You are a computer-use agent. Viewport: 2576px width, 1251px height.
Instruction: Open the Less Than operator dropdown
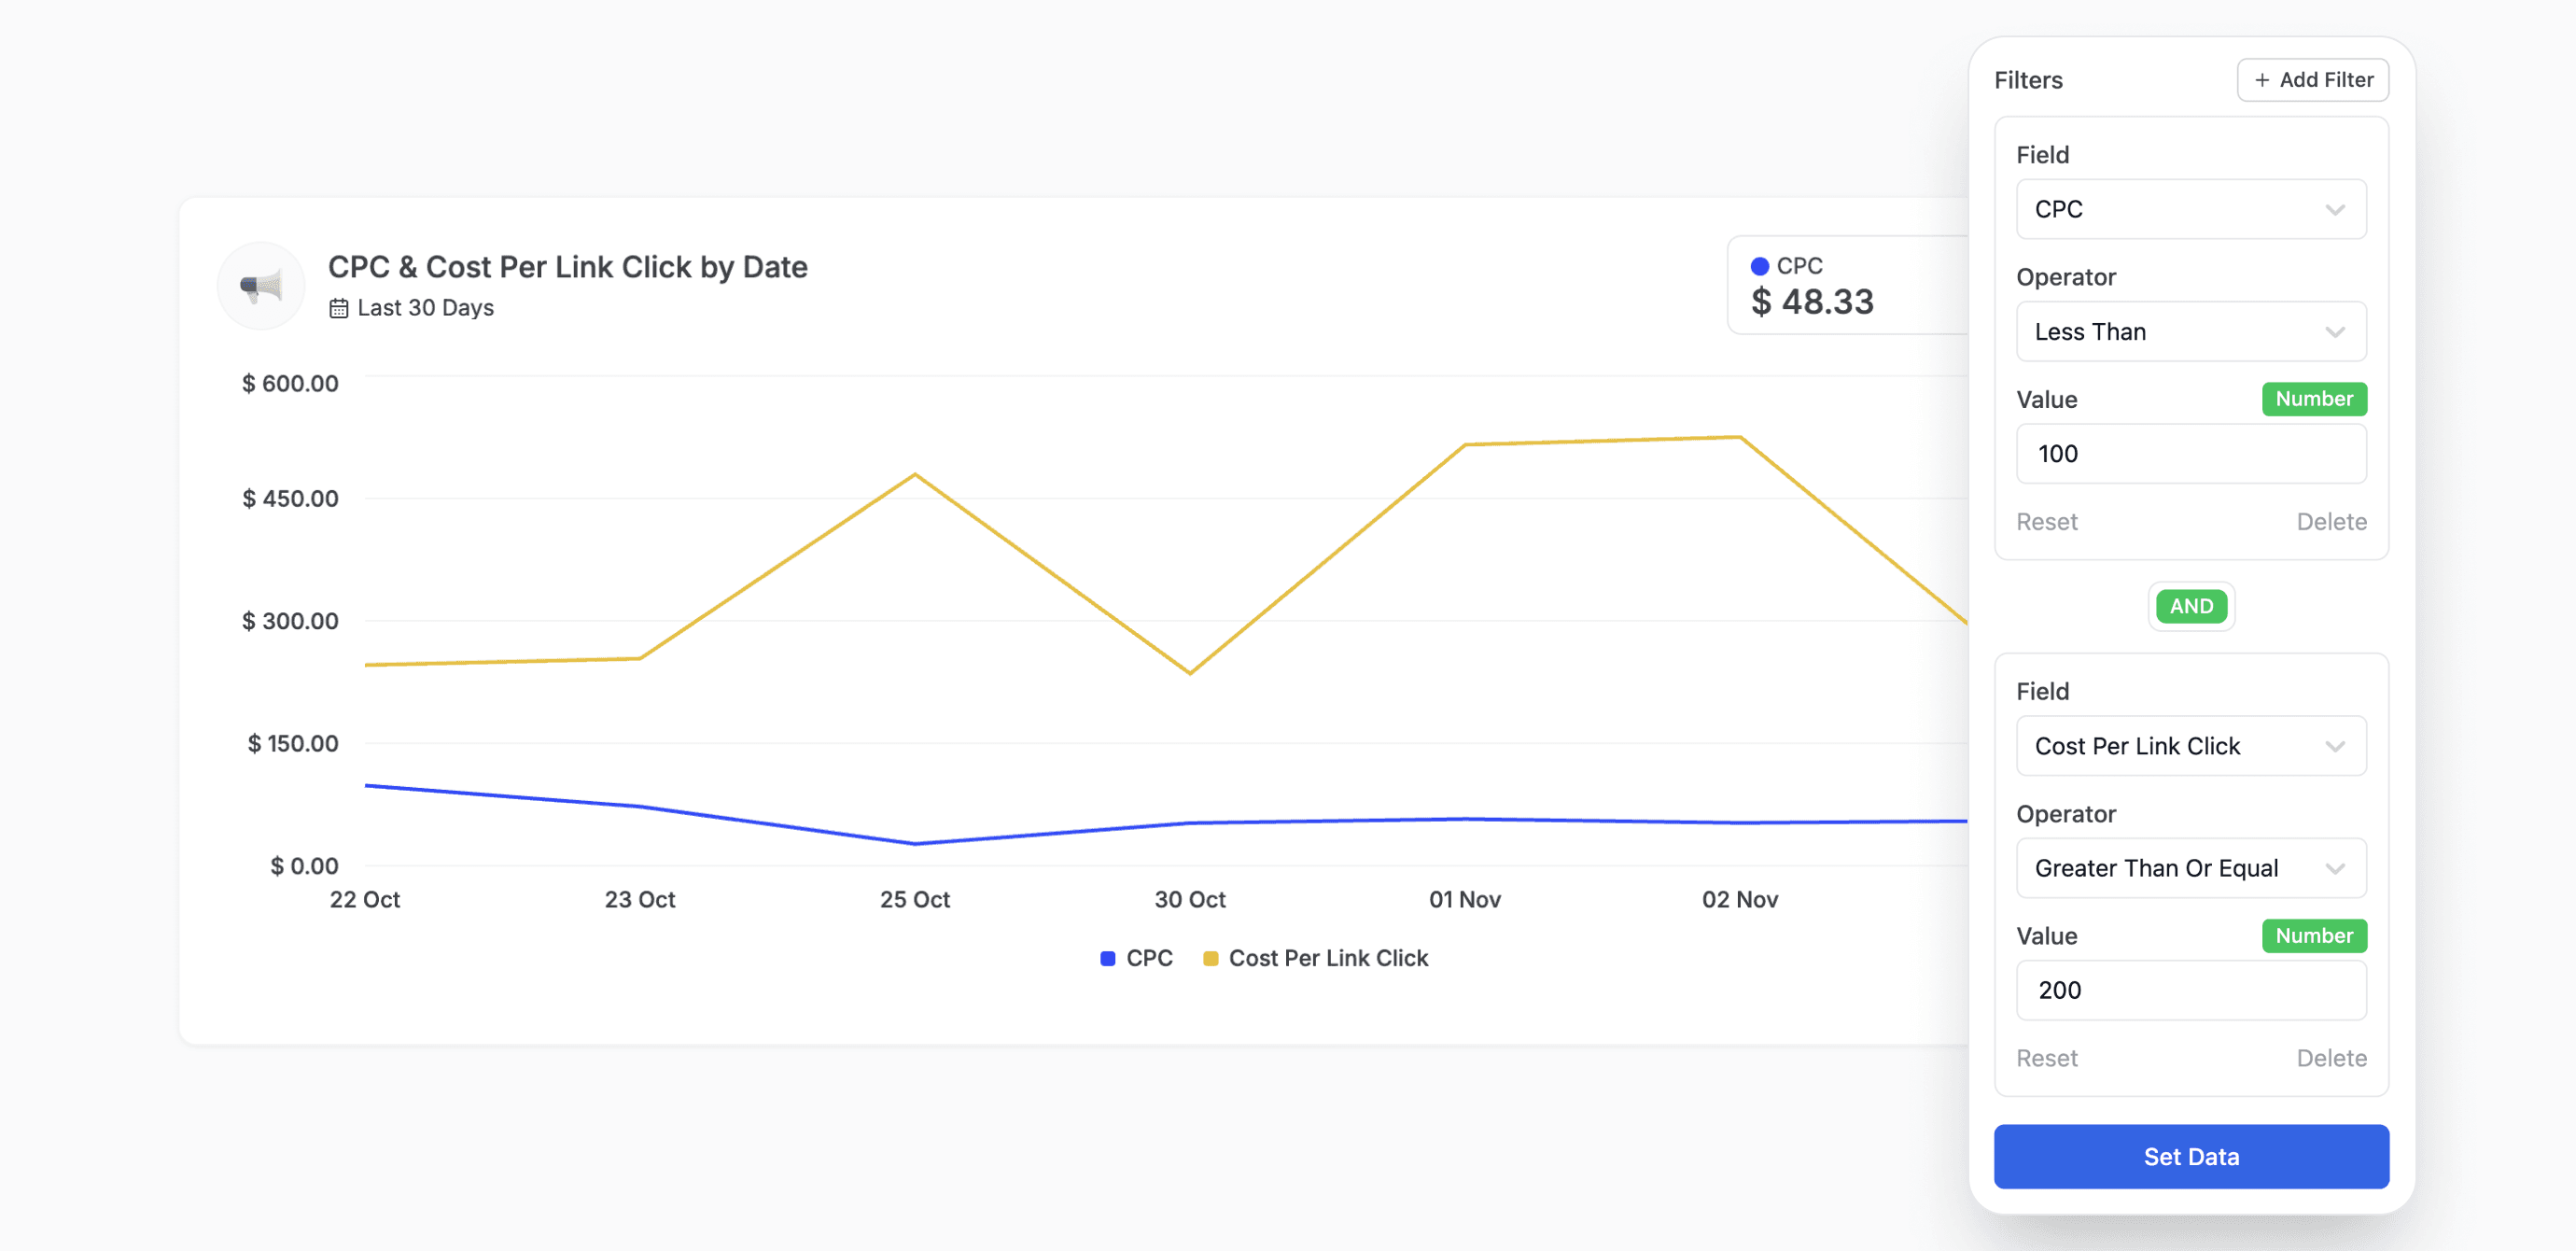[x=2191, y=331]
